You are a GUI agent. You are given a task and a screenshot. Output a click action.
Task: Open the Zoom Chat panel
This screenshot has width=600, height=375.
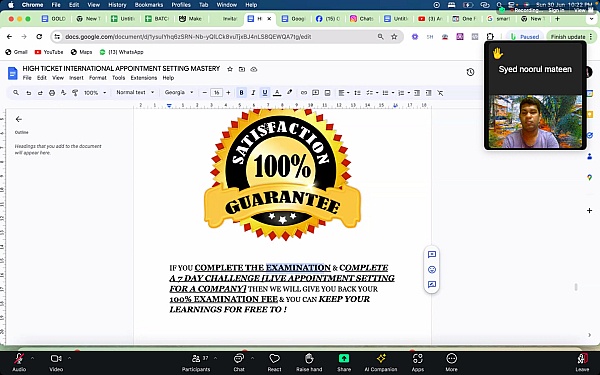tap(239, 362)
